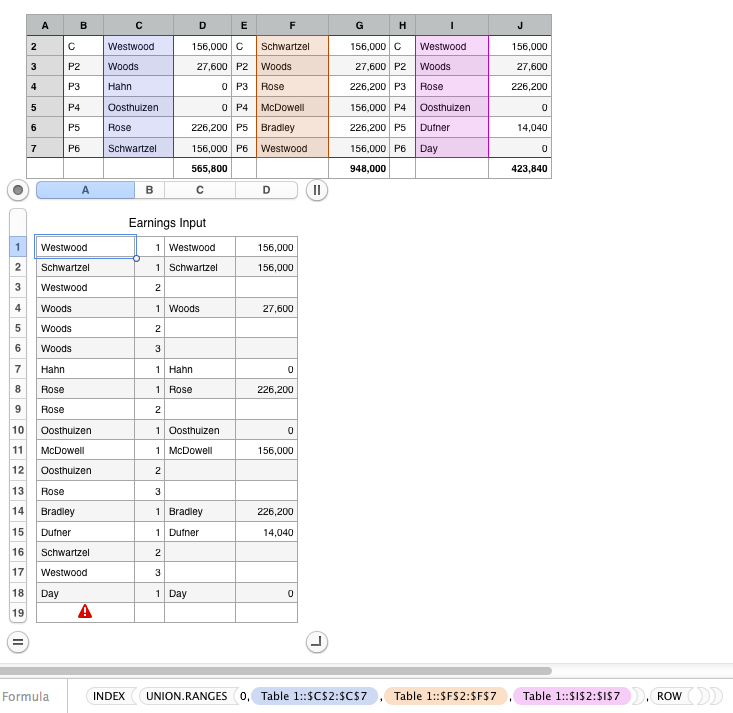Click the McDowell cell in orange column

[x=292, y=108]
